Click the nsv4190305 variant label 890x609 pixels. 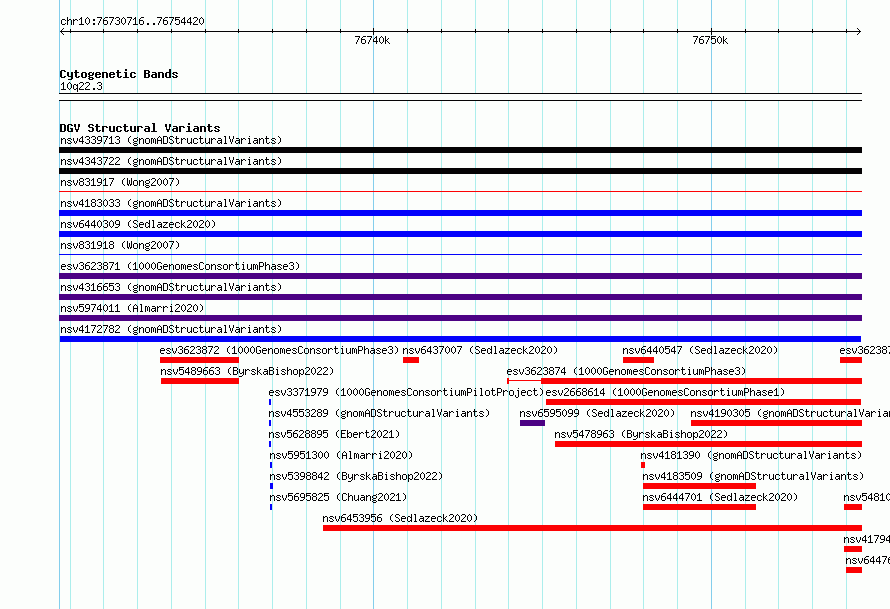pyautogui.click(x=790, y=413)
